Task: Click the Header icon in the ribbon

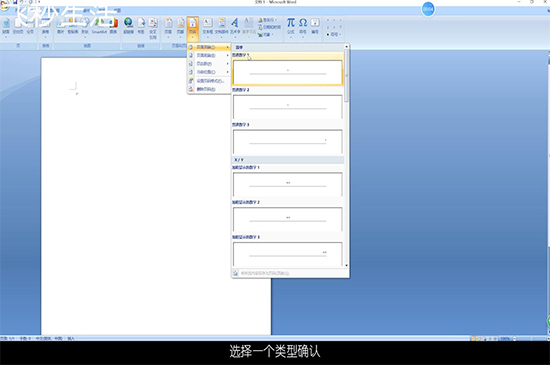Action: (x=168, y=23)
